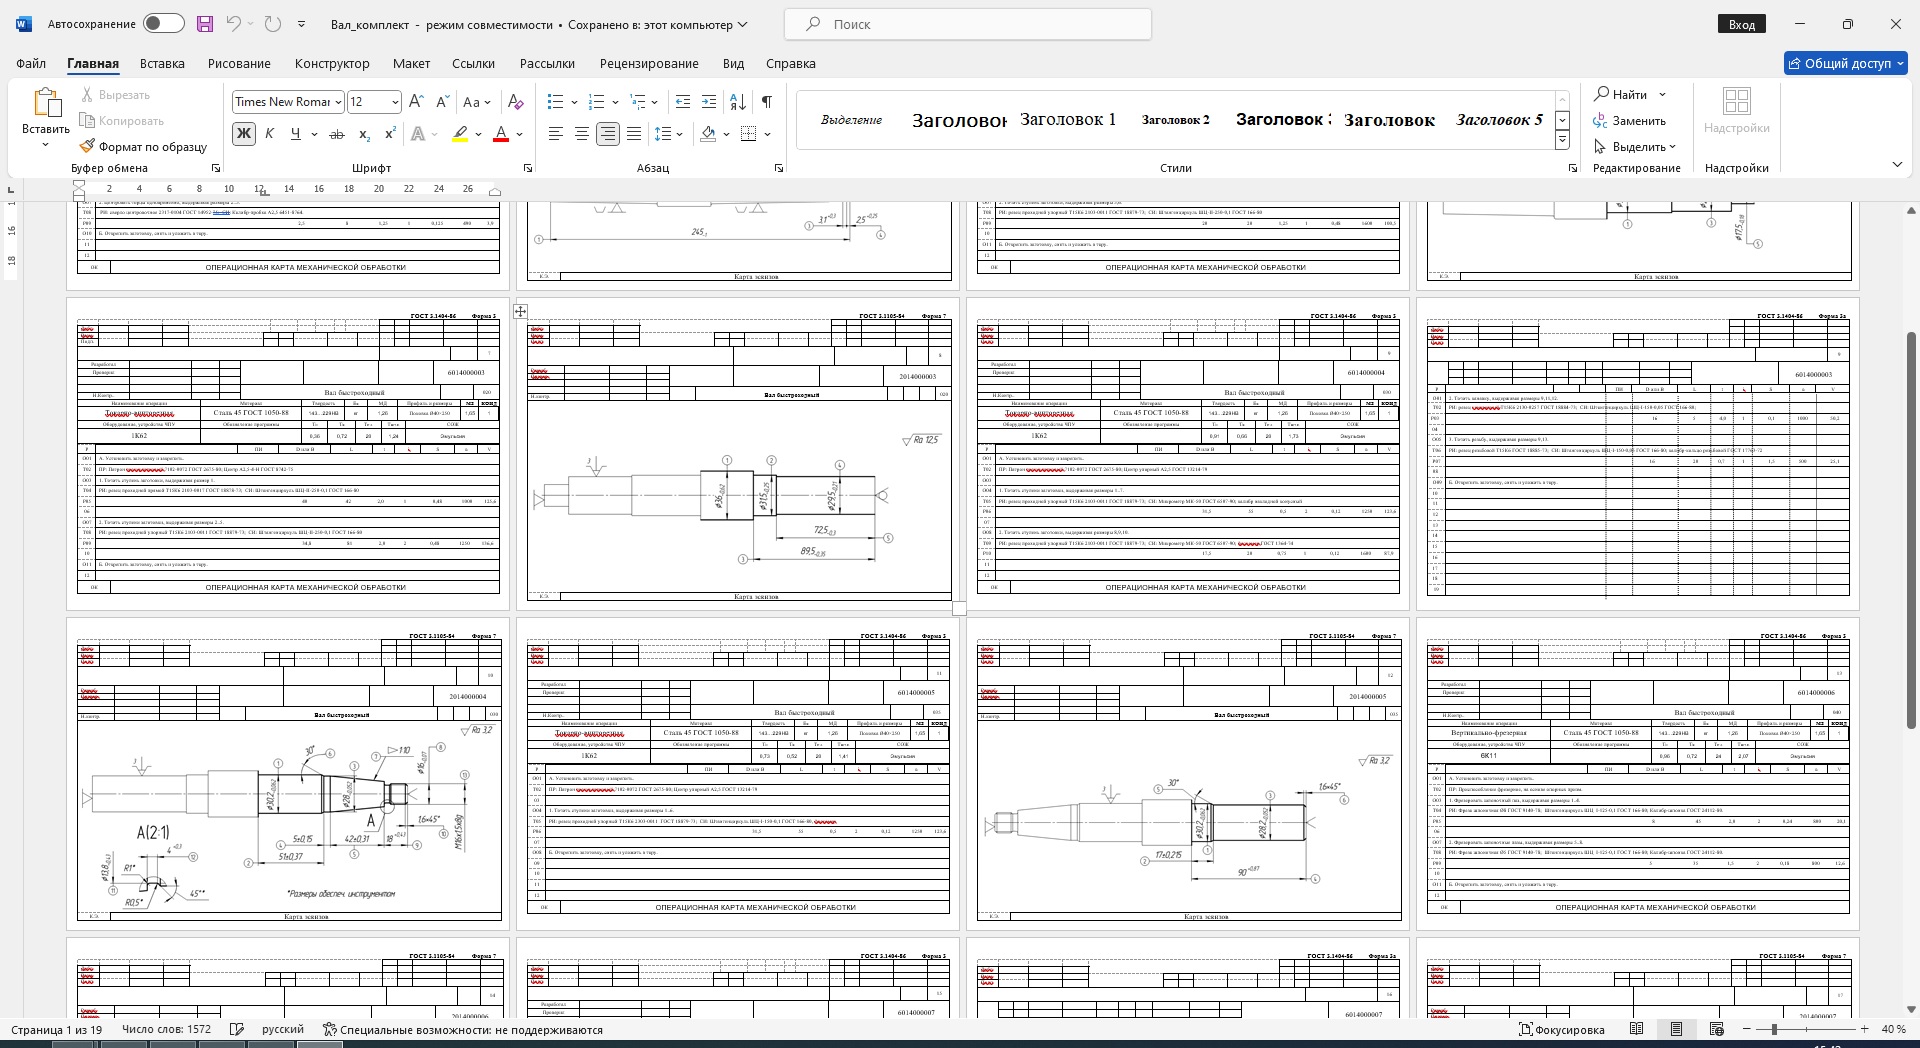This screenshot has width=1920, height=1048.
Task: Clear all formatting from selection
Action: click(x=515, y=102)
